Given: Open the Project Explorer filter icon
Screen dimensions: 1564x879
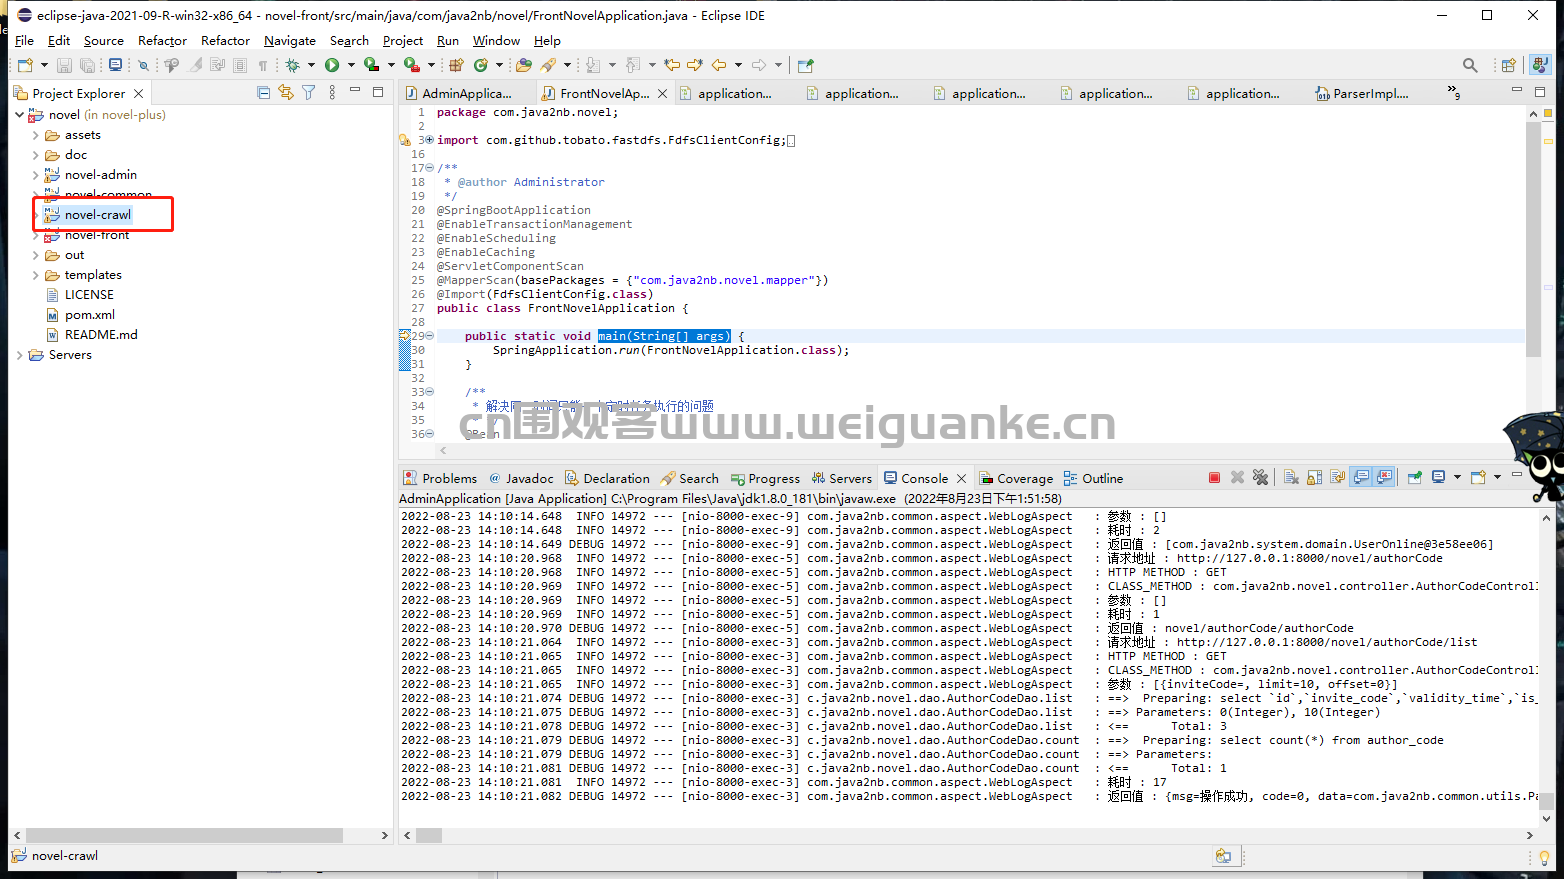Looking at the screenshot, I should point(309,93).
